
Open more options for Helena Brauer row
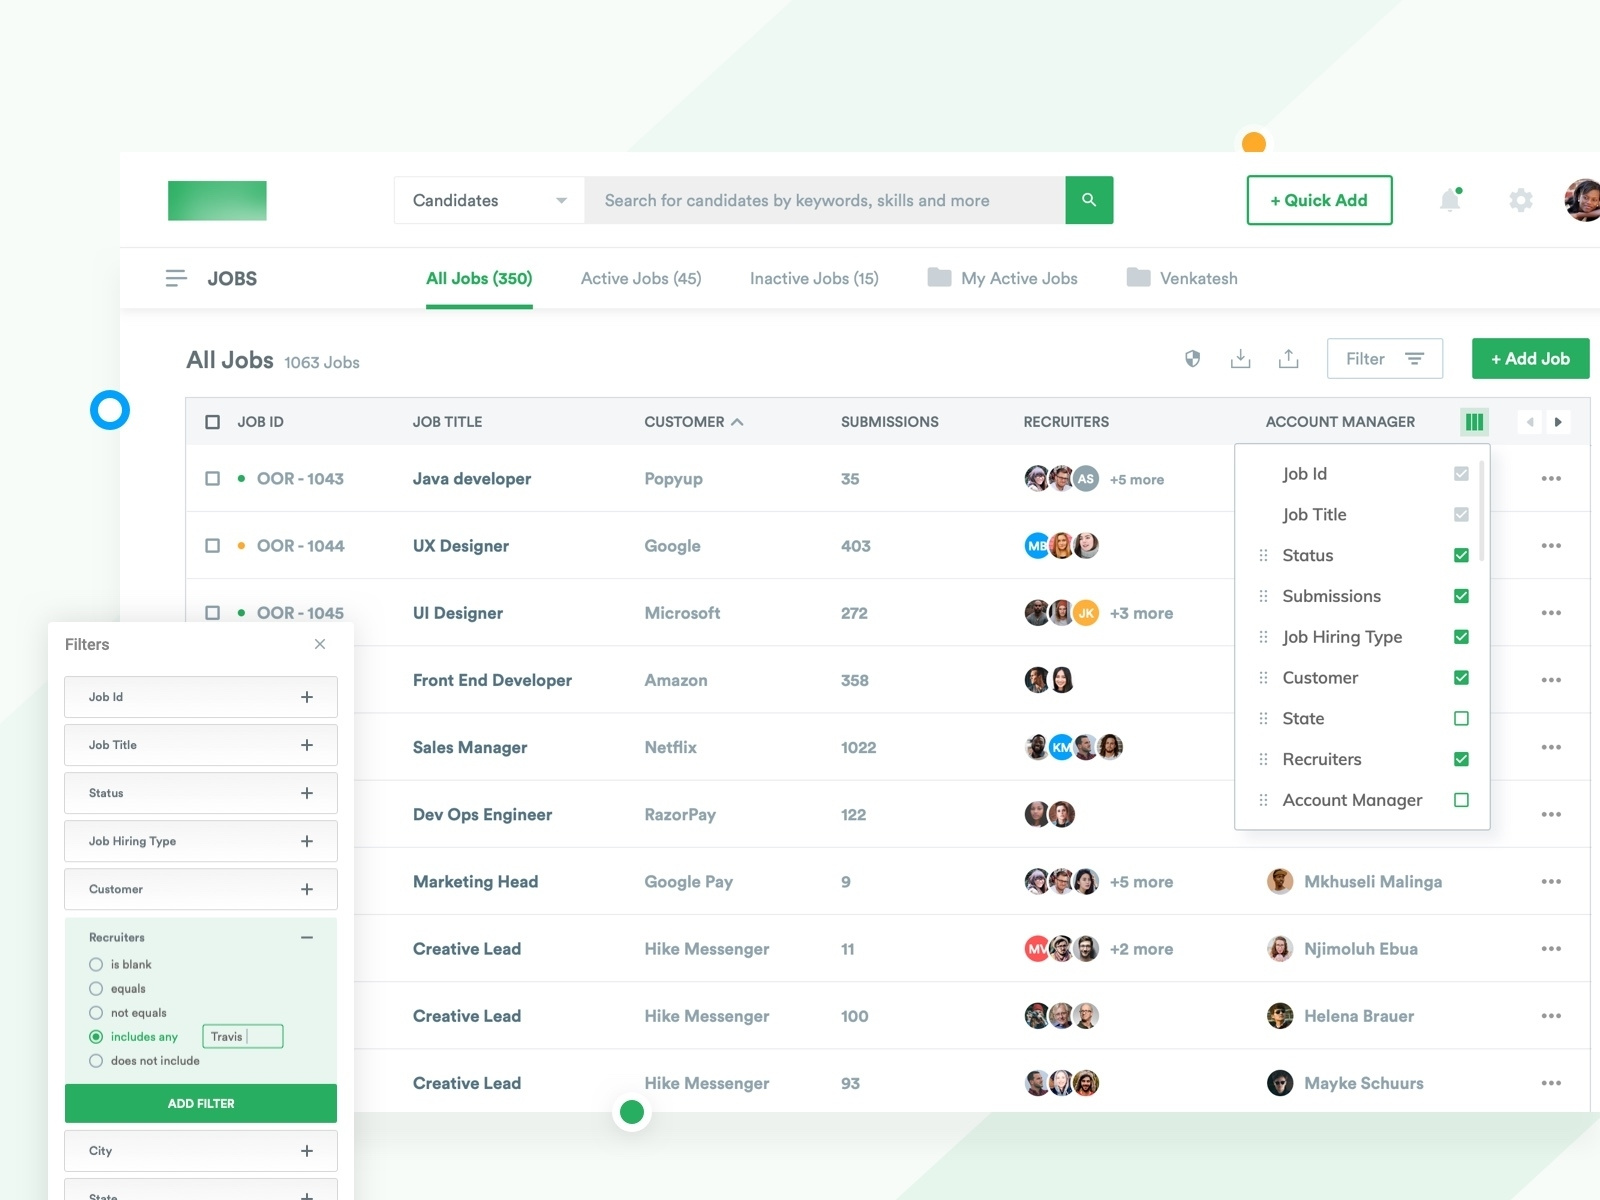[1551, 1016]
